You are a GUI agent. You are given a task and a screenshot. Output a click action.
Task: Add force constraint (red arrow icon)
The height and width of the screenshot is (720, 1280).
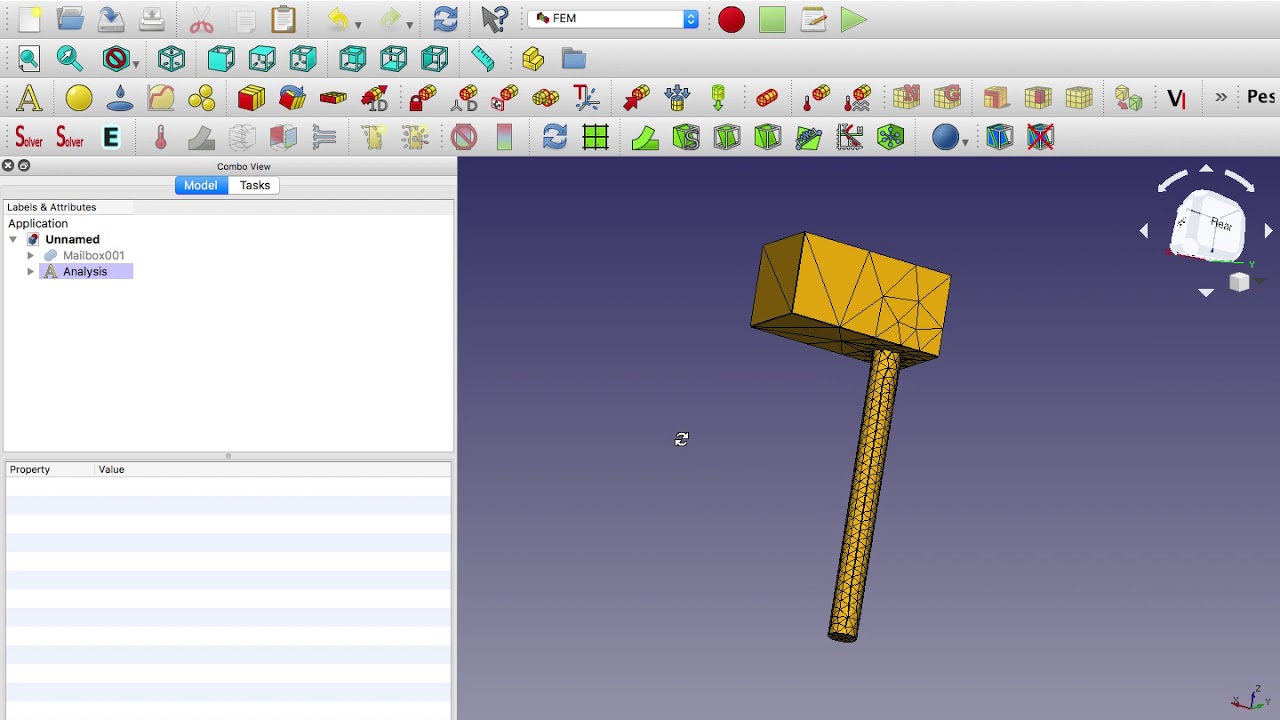point(636,98)
